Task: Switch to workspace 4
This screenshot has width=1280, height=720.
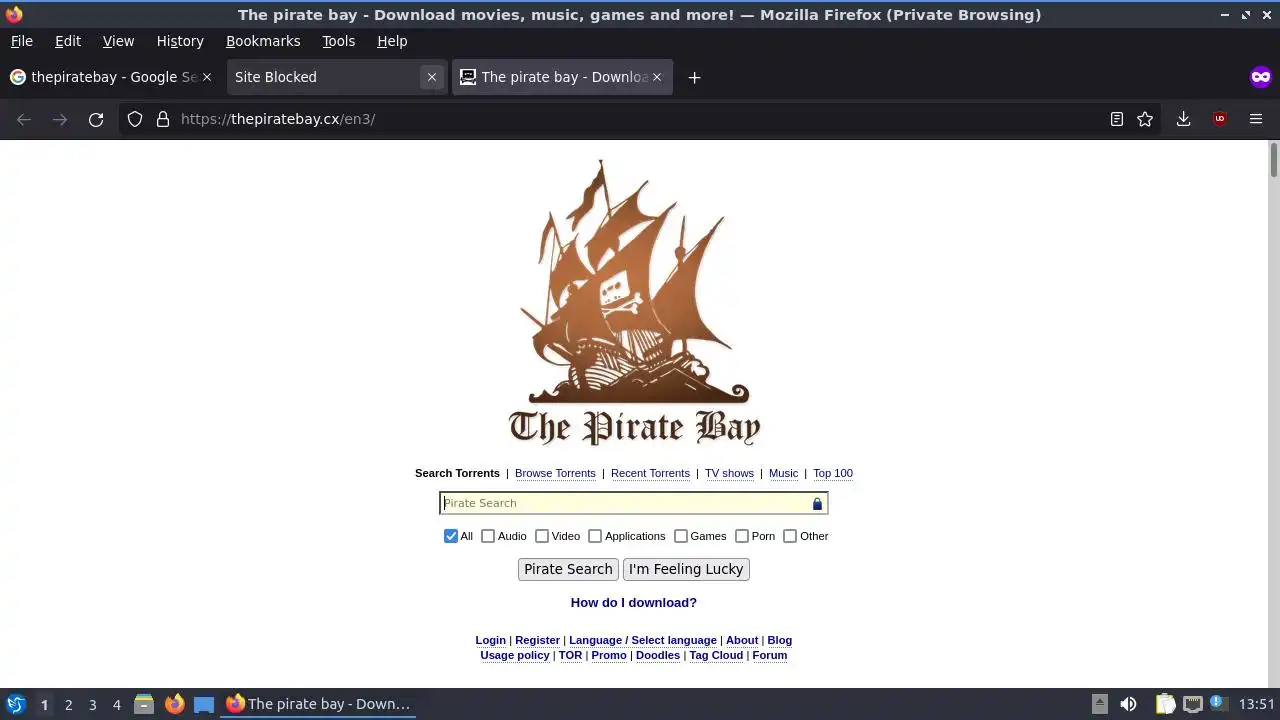Action: 116,705
